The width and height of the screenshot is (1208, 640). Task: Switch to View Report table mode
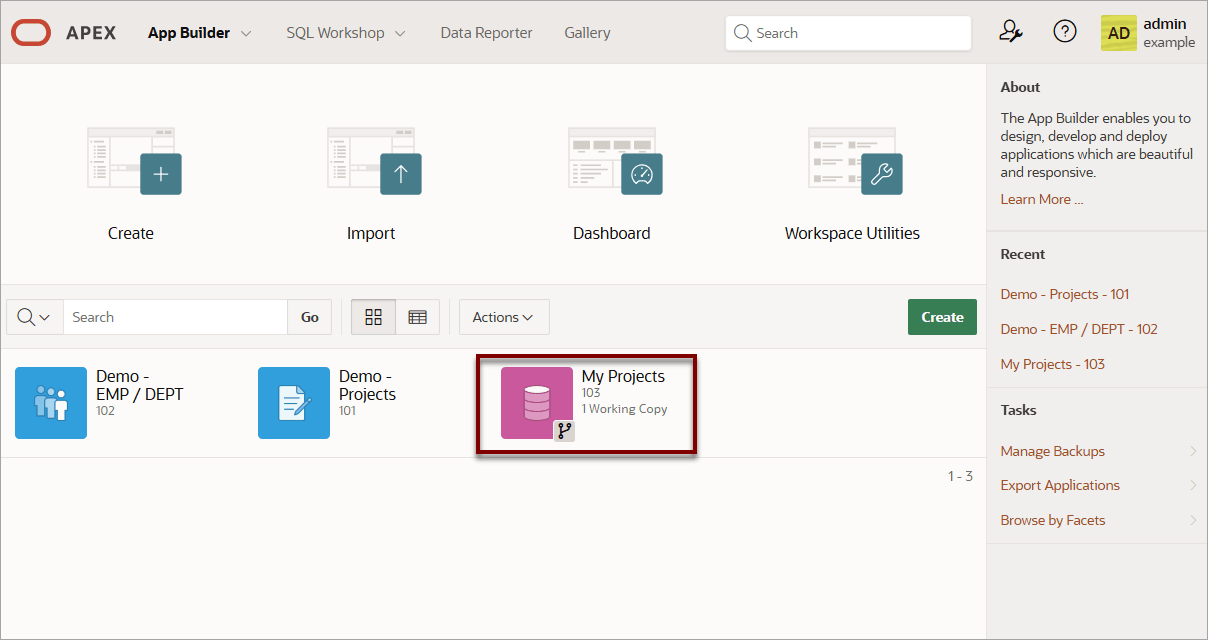(x=418, y=317)
